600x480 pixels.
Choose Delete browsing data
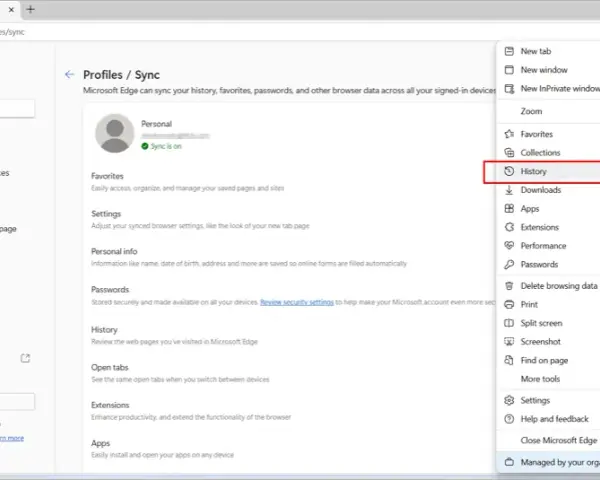[548, 286]
